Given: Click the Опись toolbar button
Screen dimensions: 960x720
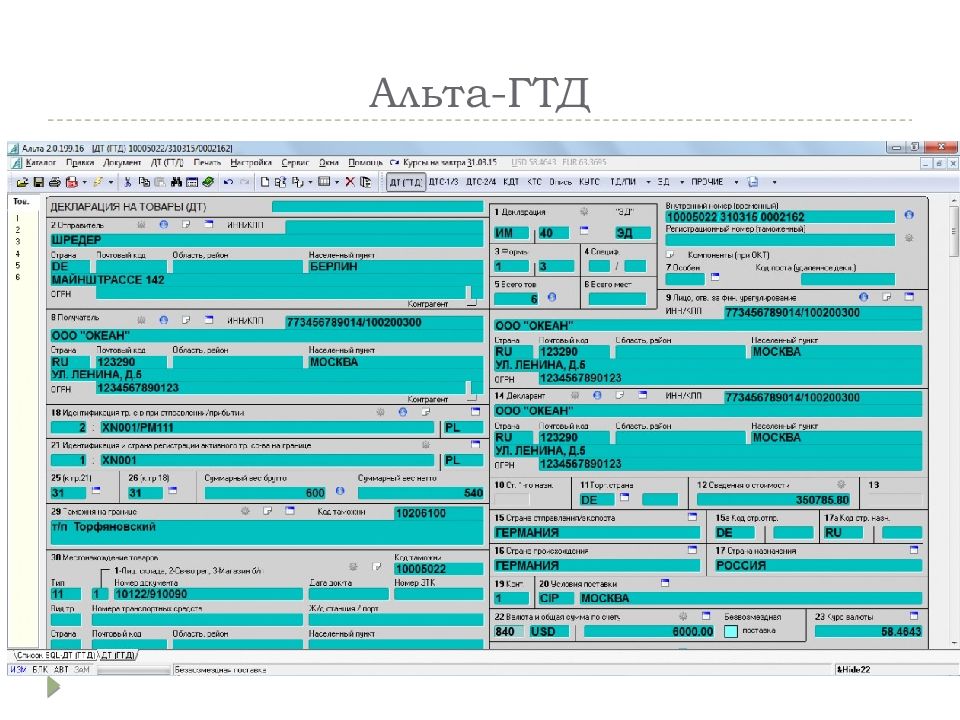Looking at the screenshot, I should click(x=561, y=182).
